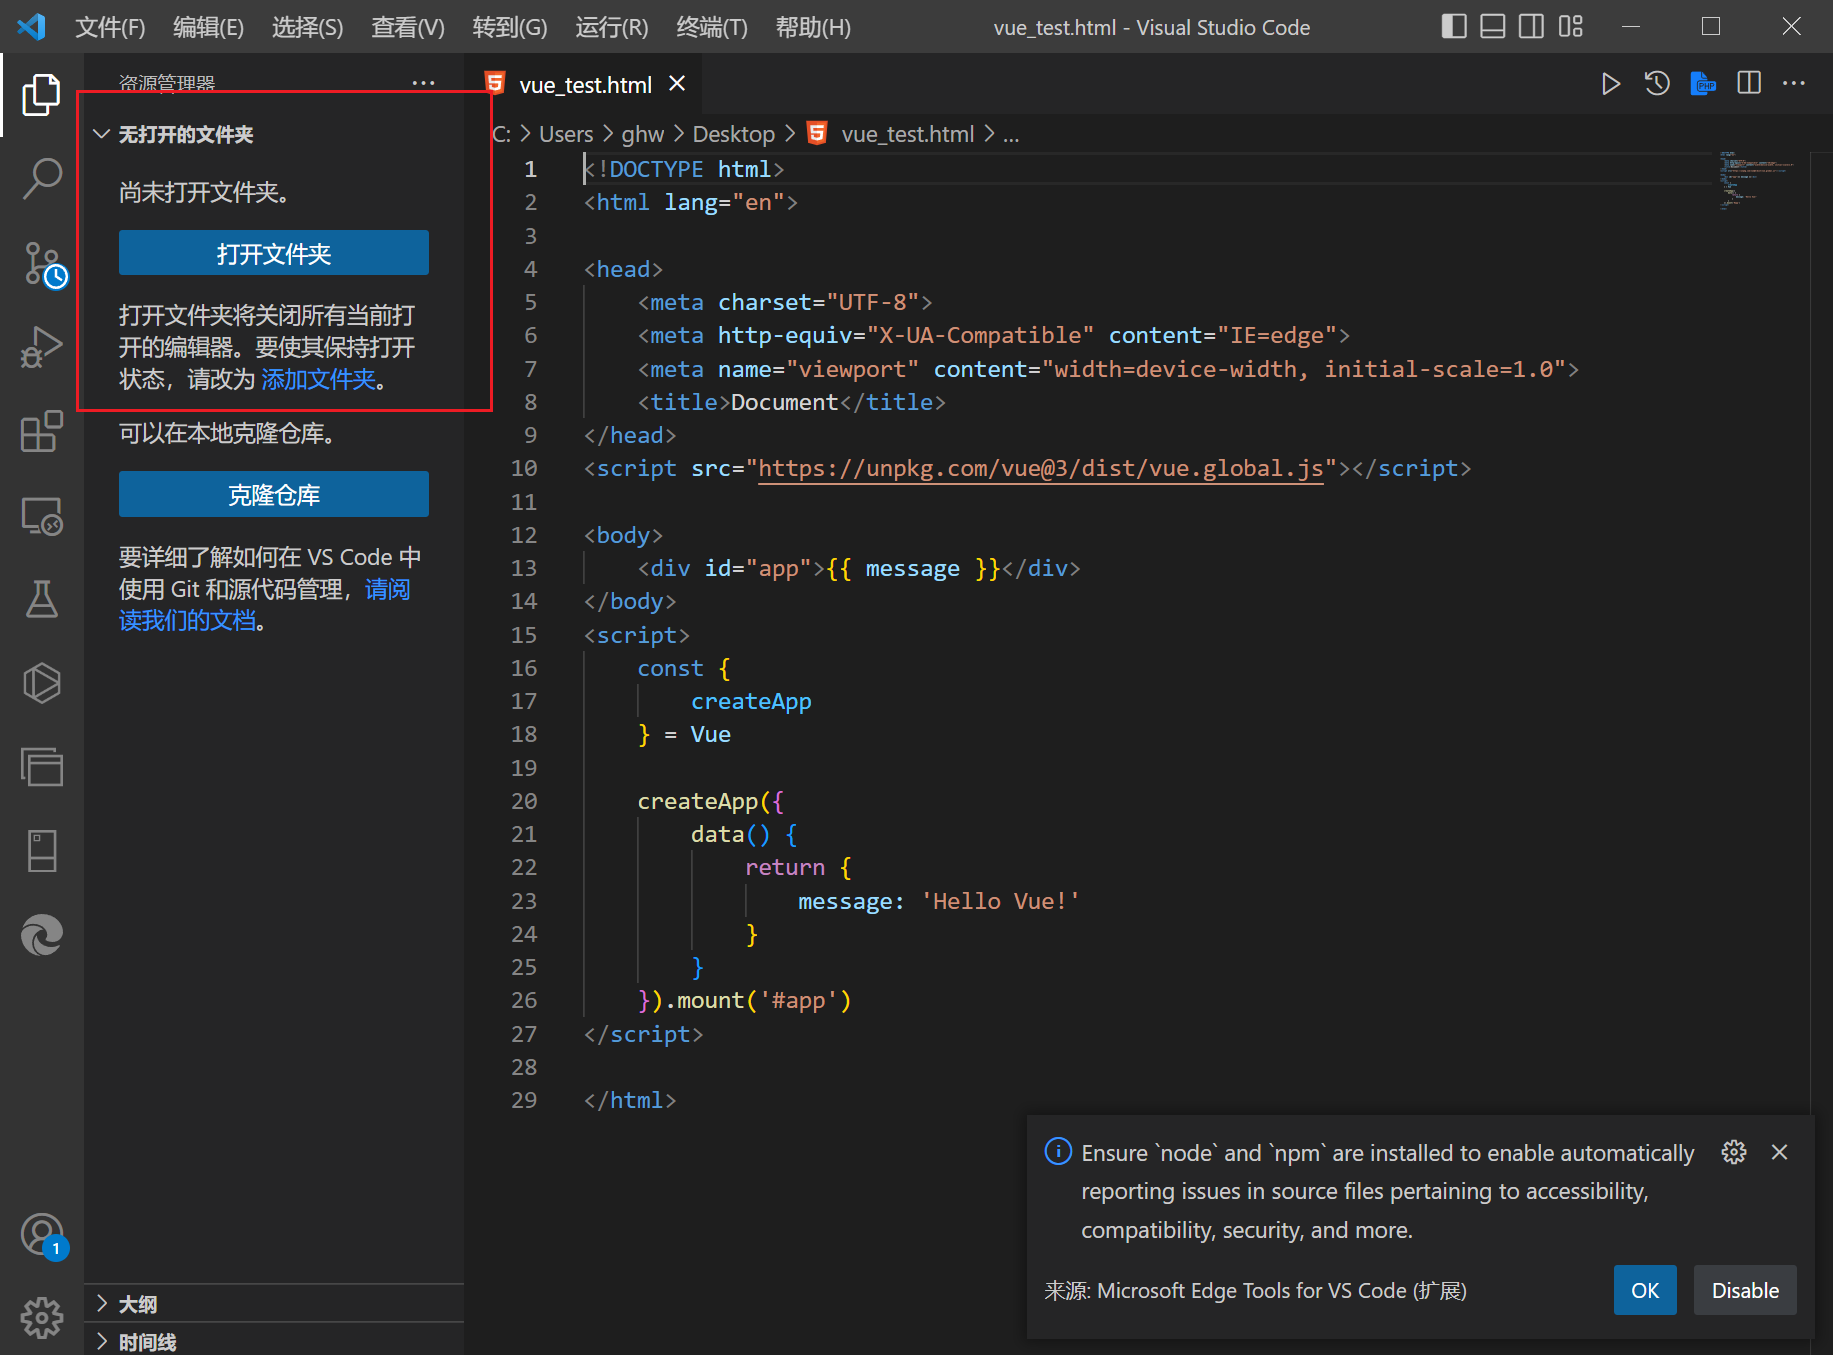1833x1355 pixels.
Task: Open the 终端(T) menu
Action: [x=711, y=27]
